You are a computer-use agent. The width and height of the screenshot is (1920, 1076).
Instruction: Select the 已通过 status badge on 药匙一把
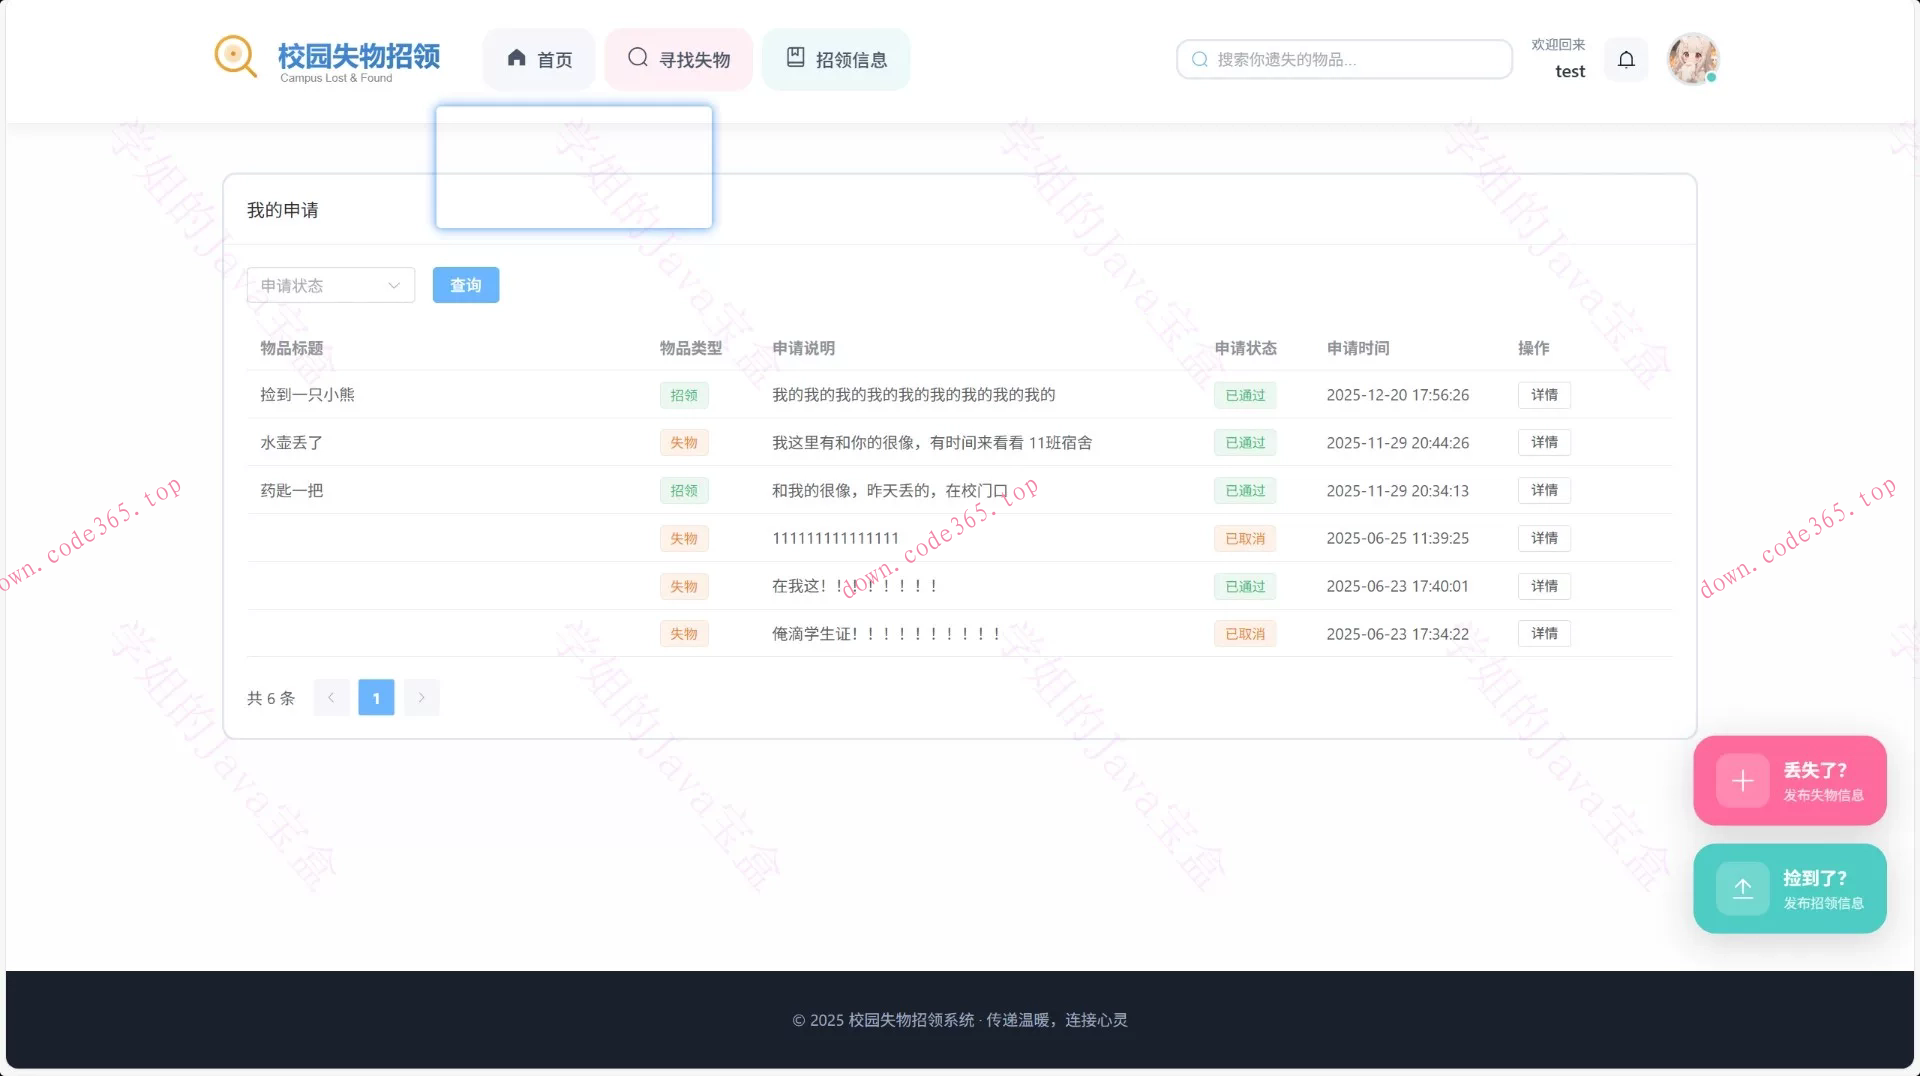[x=1244, y=490]
